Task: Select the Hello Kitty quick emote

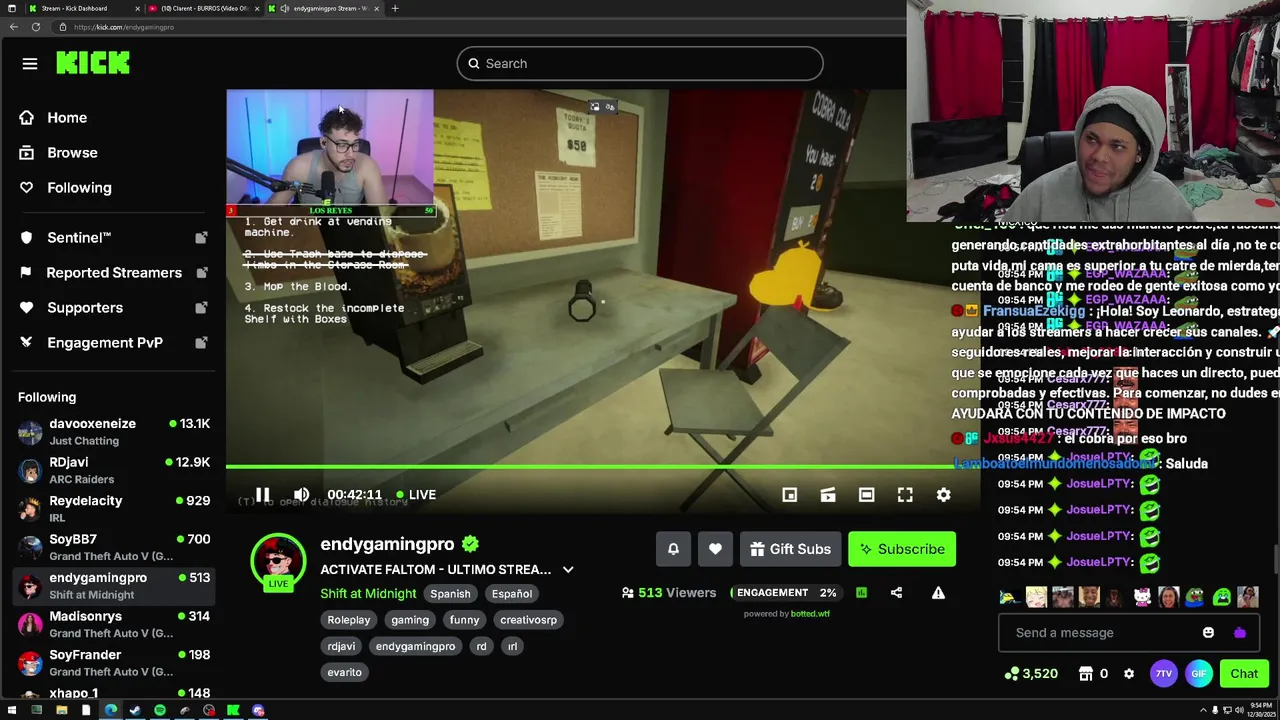Action: tap(1142, 597)
